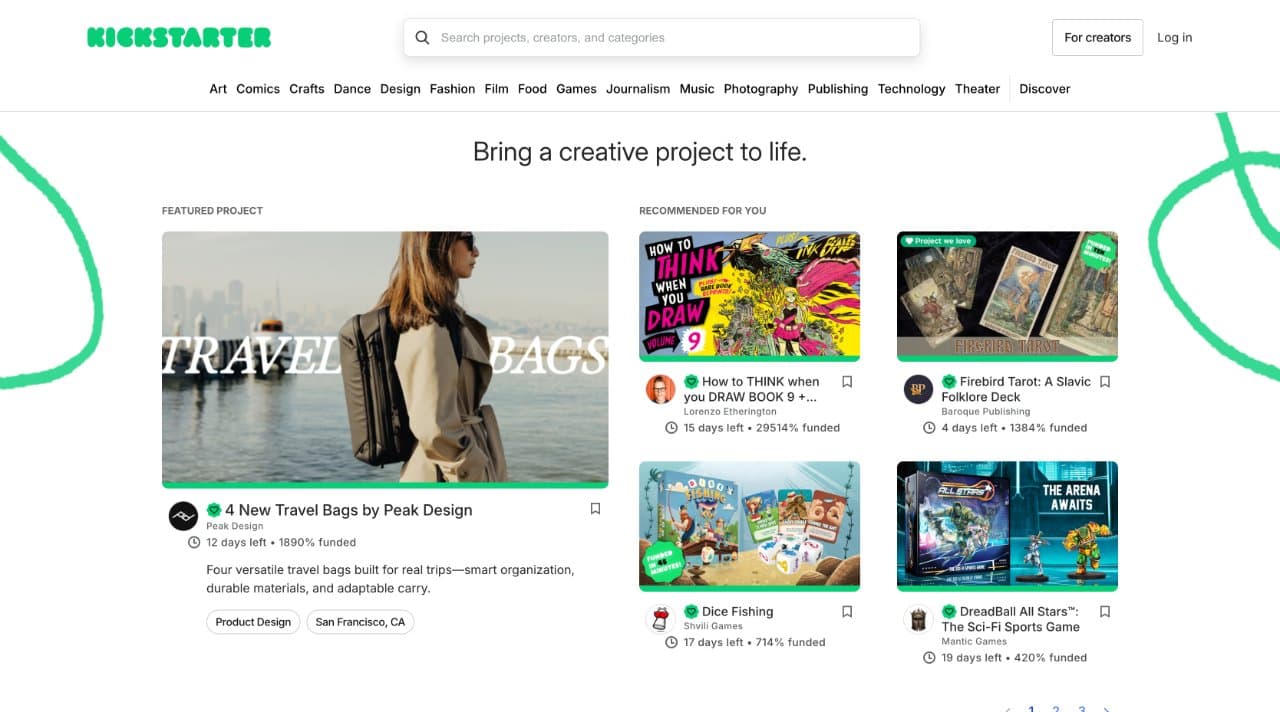This screenshot has width=1280, height=712.
Task: Click green badge beside 4 New Travel Bags
Action: 214,510
